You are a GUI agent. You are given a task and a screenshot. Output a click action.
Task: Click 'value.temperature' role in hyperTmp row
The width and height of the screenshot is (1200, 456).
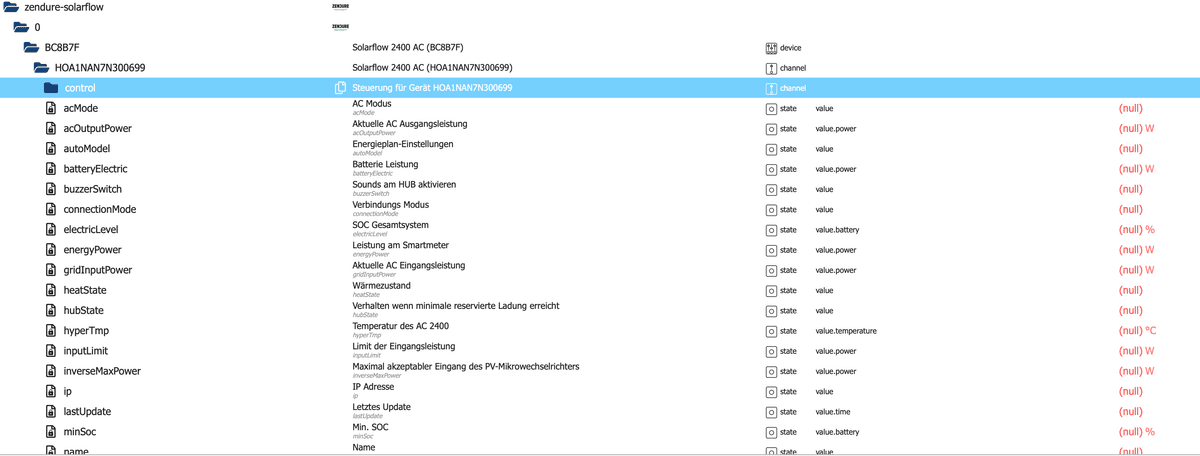tap(846, 331)
